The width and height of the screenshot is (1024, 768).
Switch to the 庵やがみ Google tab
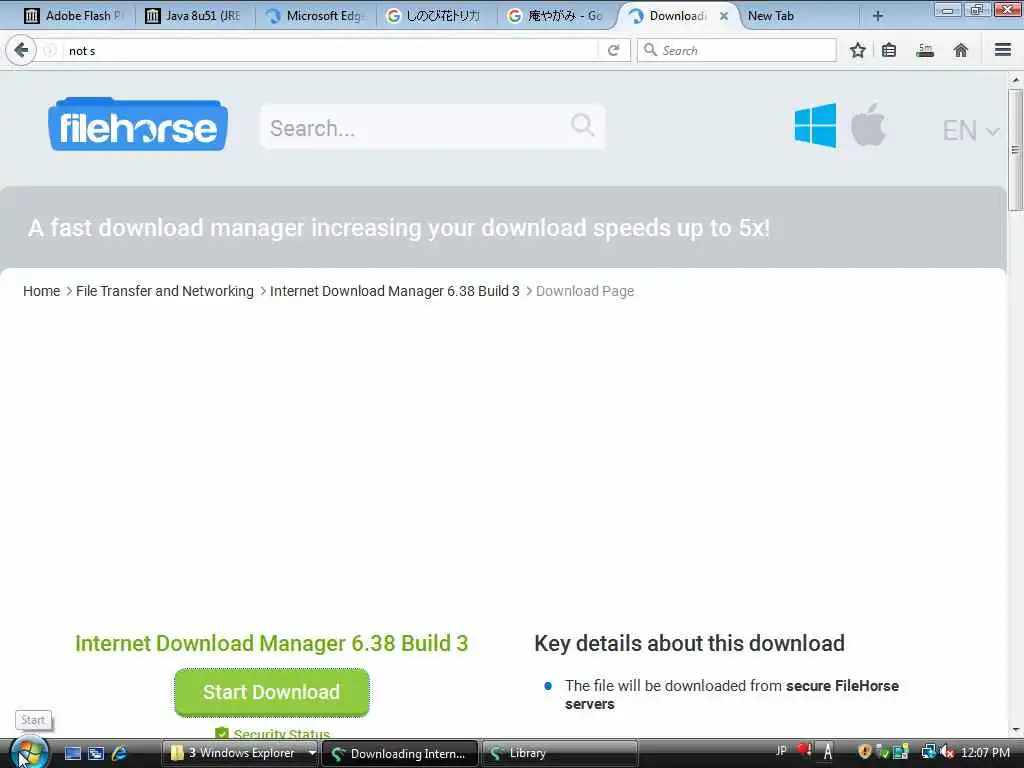tap(556, 16)
